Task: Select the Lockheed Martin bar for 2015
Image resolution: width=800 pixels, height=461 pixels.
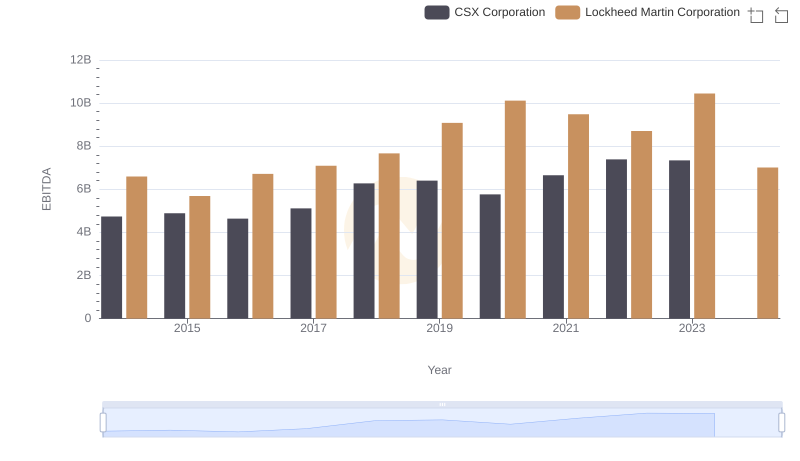Action: [x=199, y=258]
